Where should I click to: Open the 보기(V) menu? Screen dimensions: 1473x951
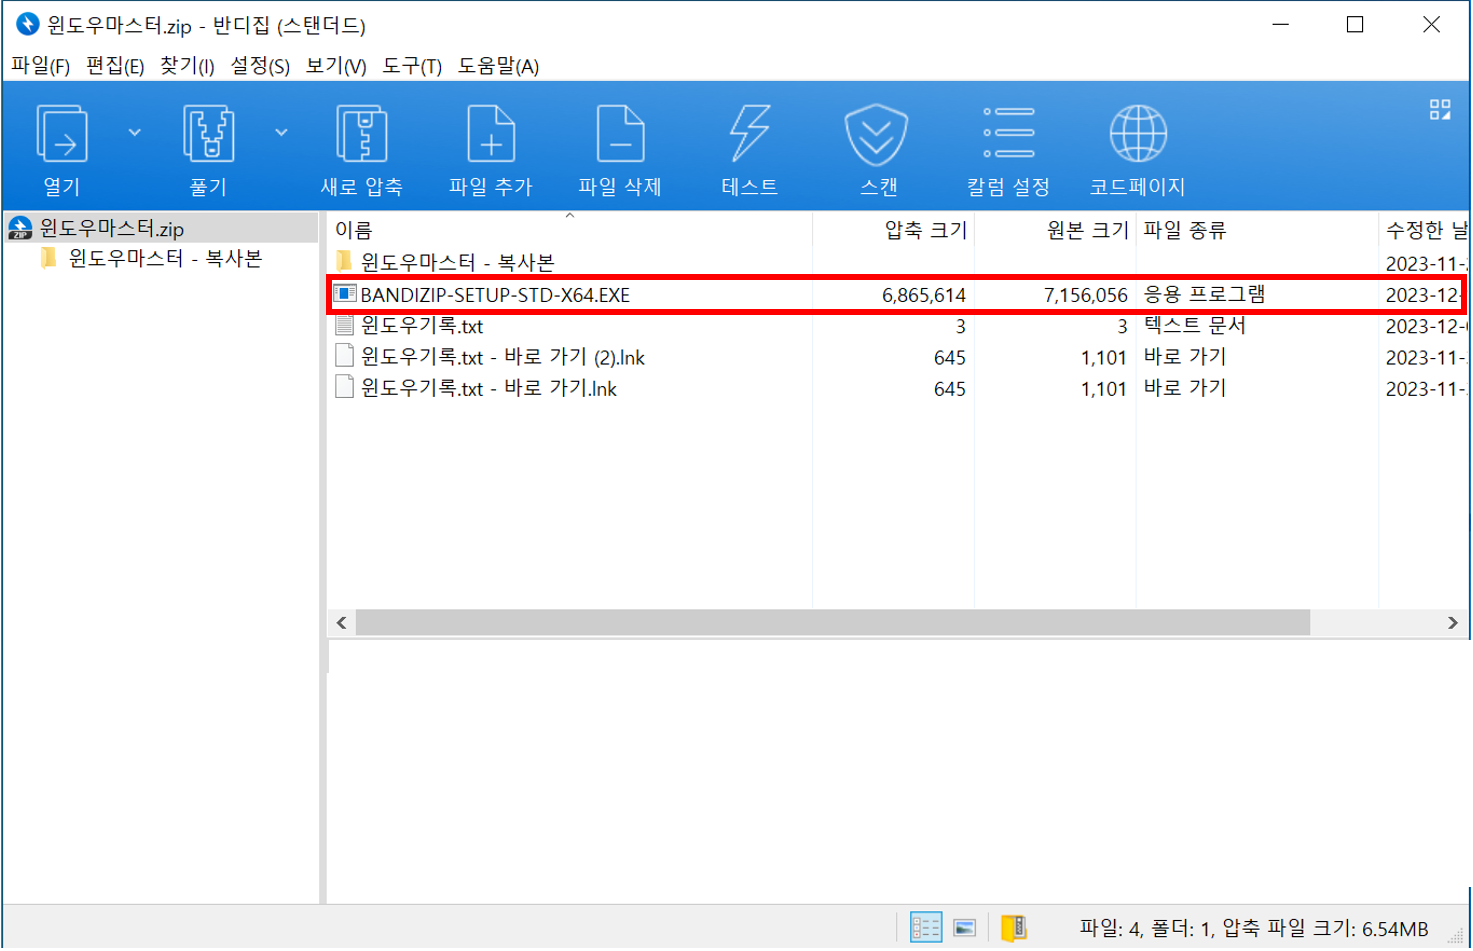point(336,66)
